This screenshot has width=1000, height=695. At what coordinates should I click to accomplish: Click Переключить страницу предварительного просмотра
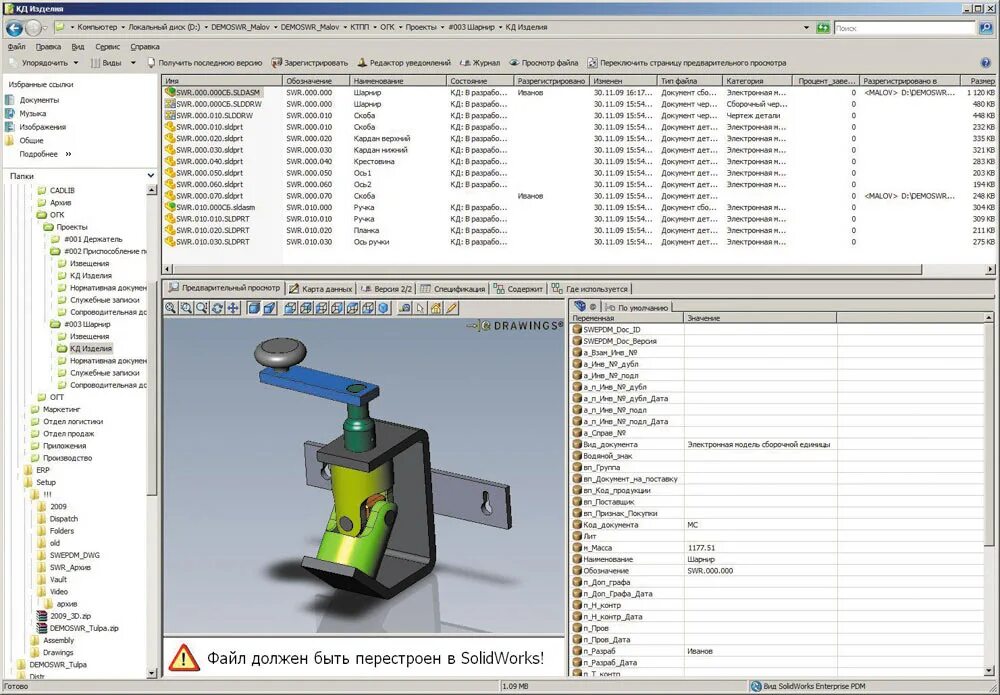click(x=687, y=62)
